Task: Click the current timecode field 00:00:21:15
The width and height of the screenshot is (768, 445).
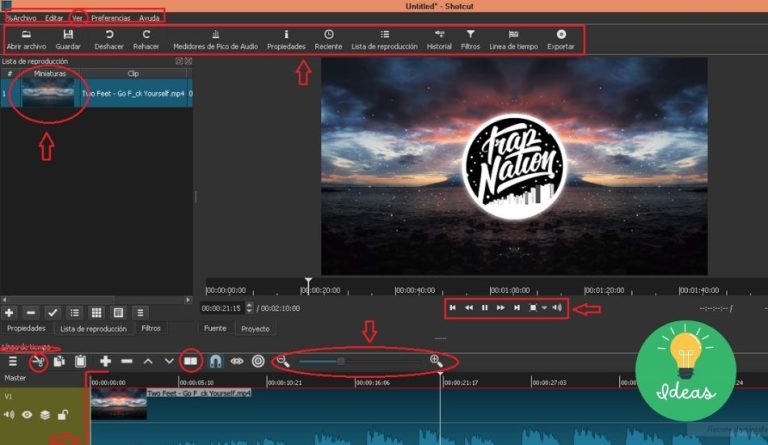Action: [x=221, y=308]
